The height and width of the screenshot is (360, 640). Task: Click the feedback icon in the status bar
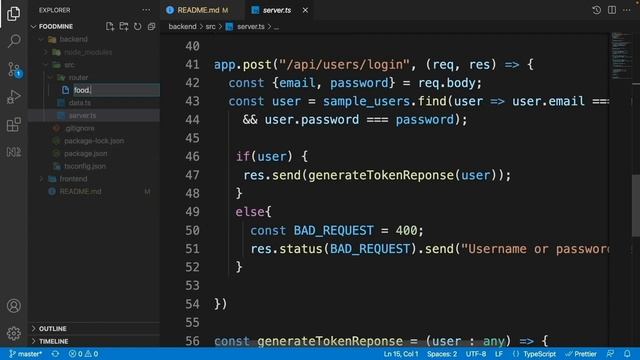pyautogui.click(x=610, y=354)
